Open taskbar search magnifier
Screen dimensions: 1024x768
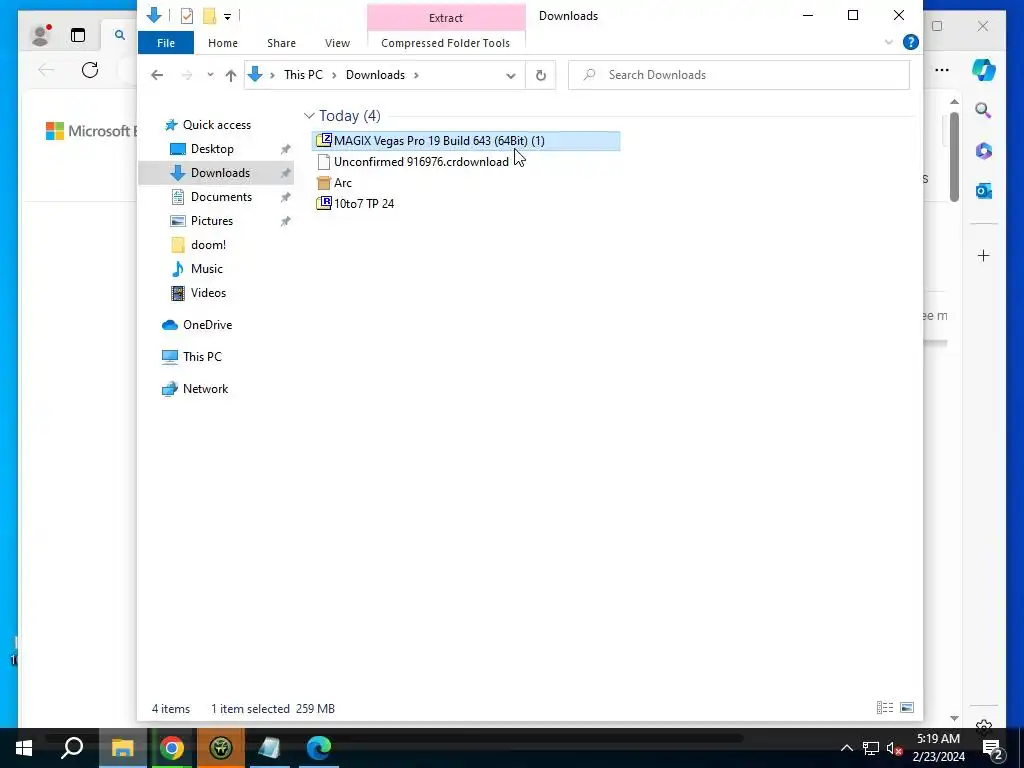[72, 748]
